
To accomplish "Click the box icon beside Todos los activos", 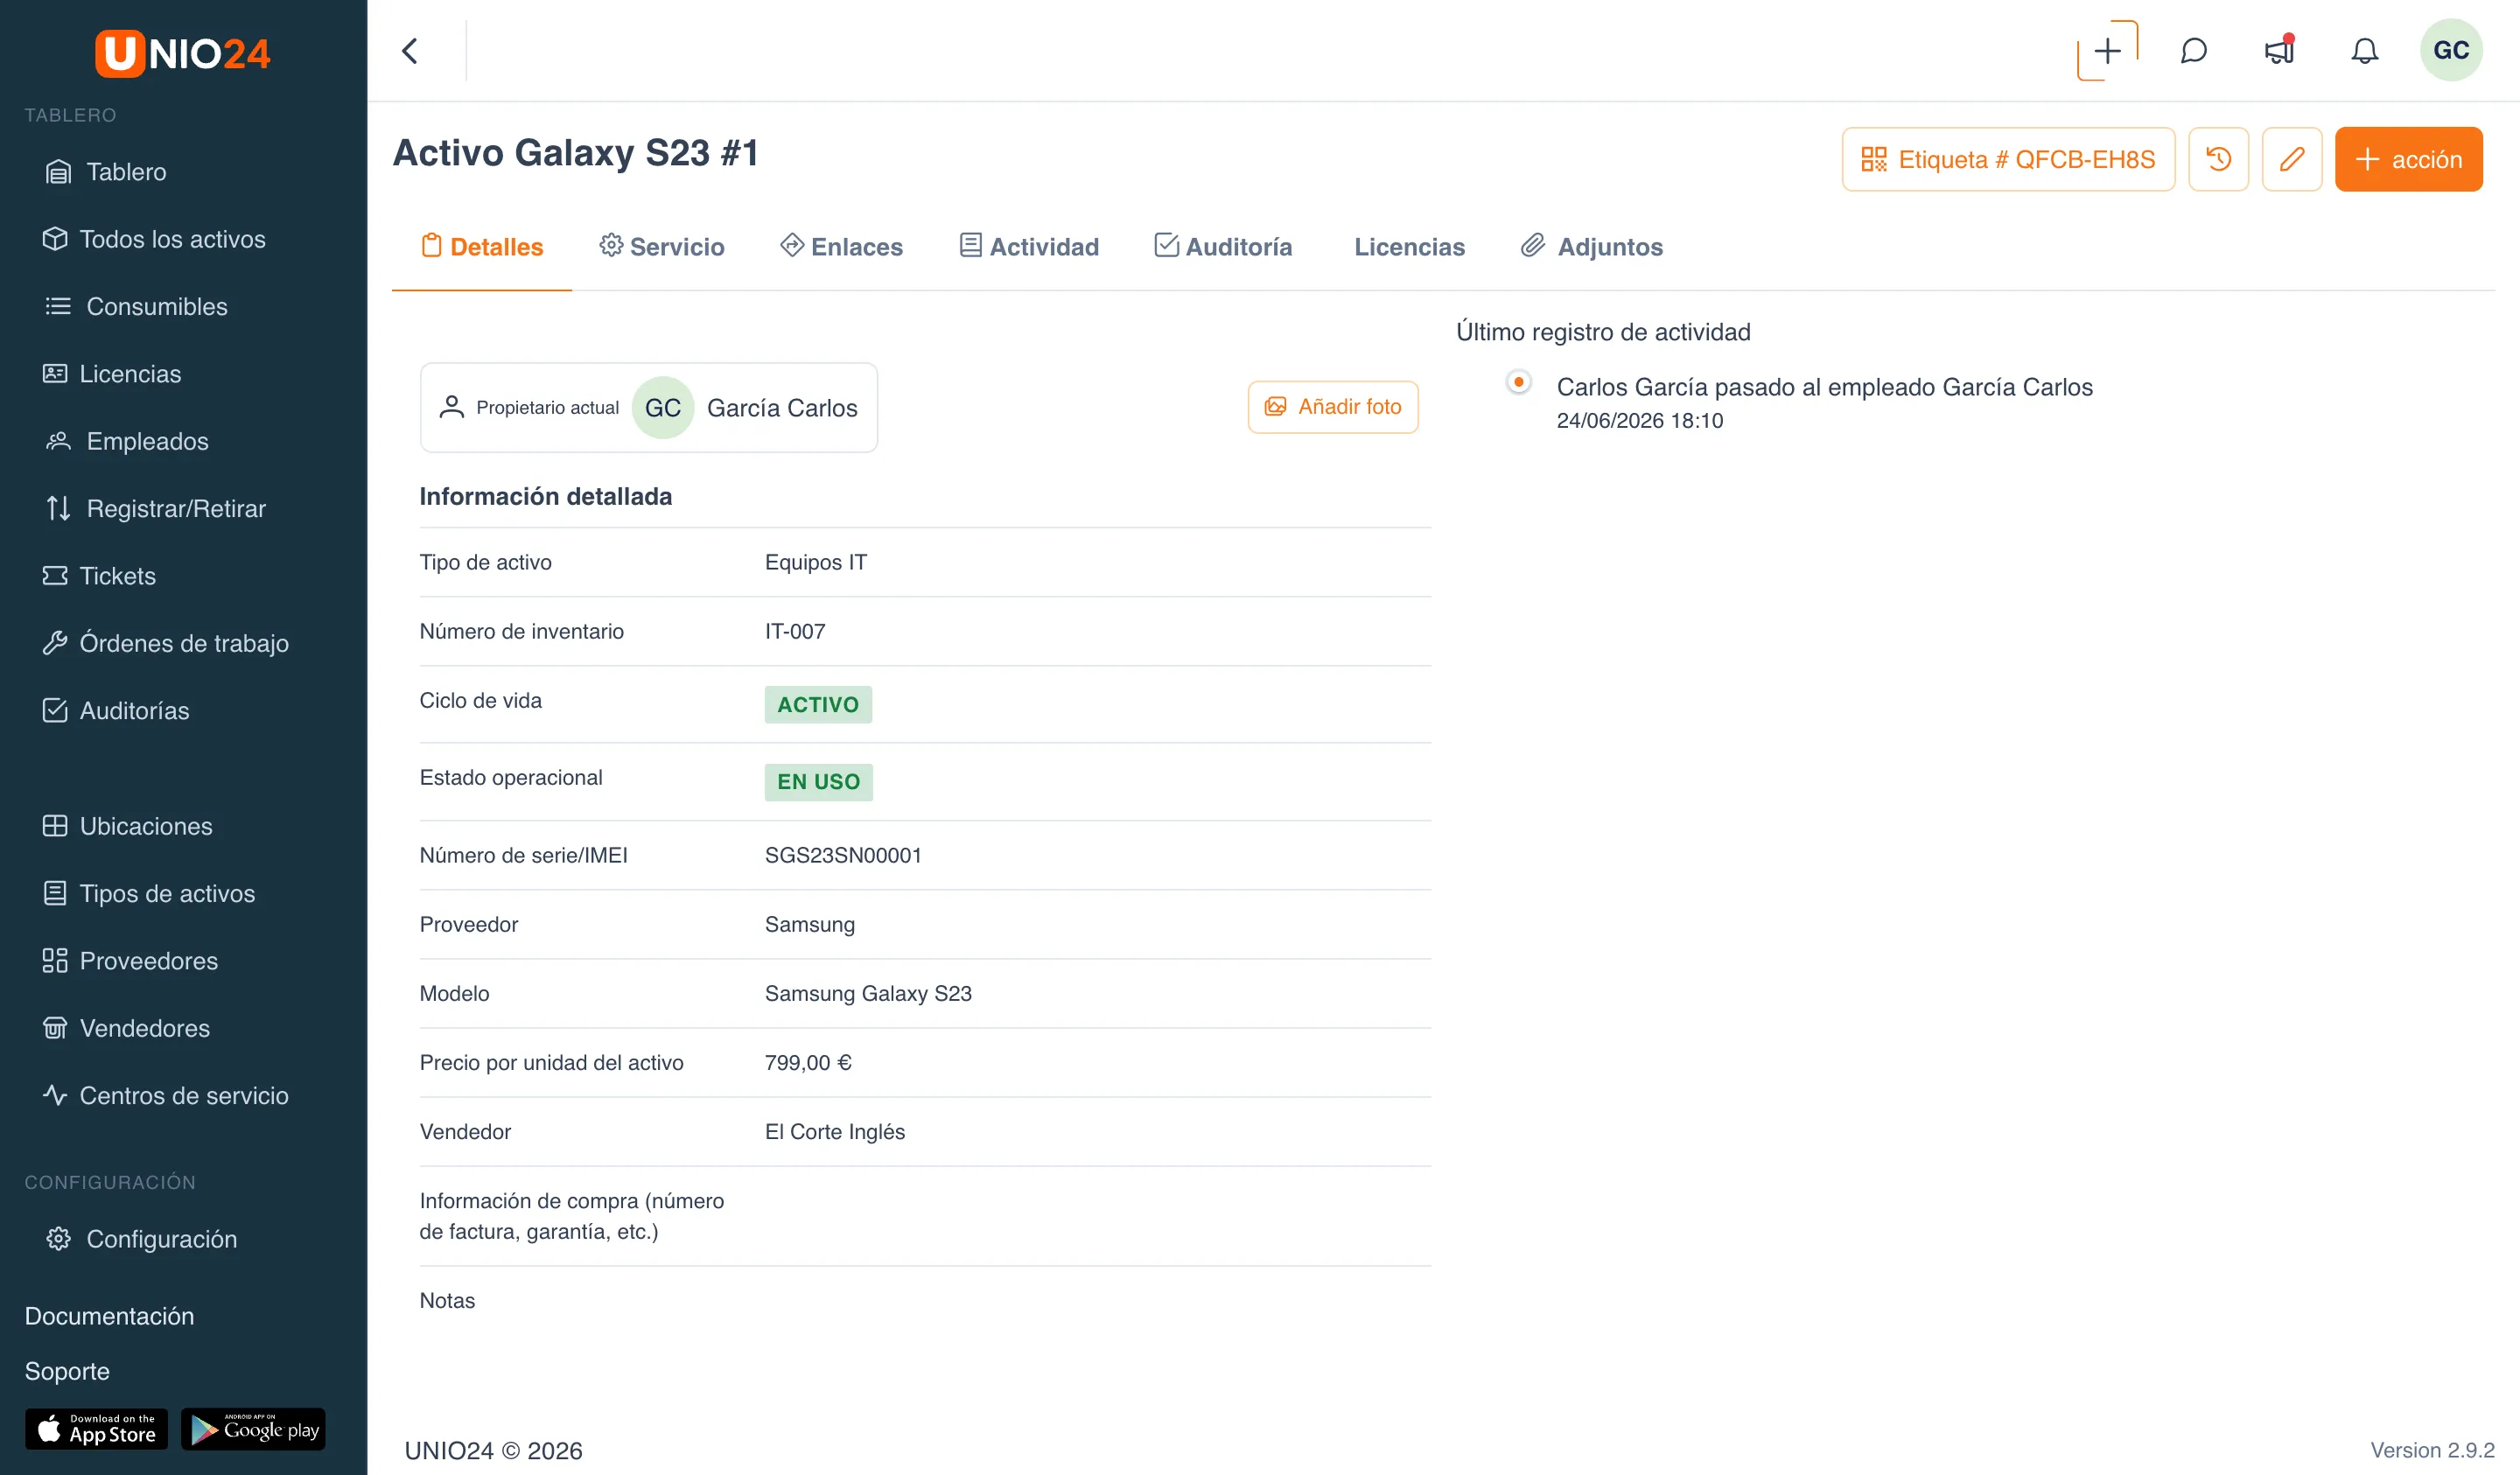I will point(55,239).
